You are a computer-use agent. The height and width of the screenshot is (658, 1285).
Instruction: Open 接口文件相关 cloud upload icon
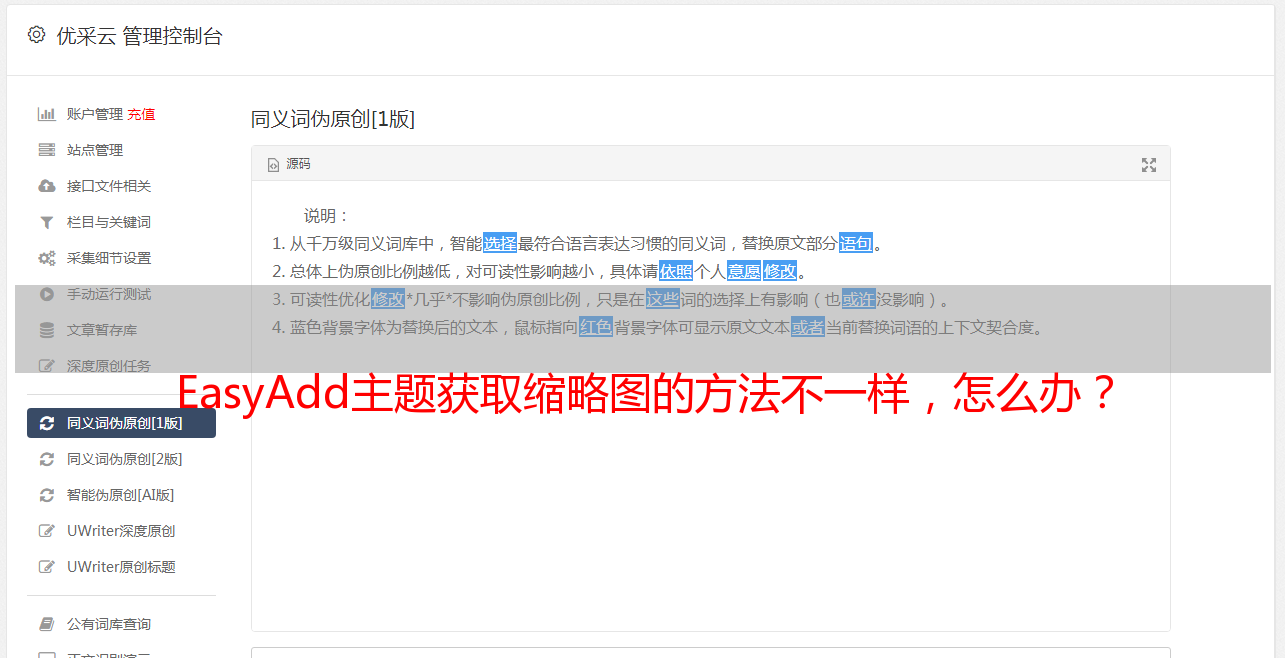pos(46,186)
